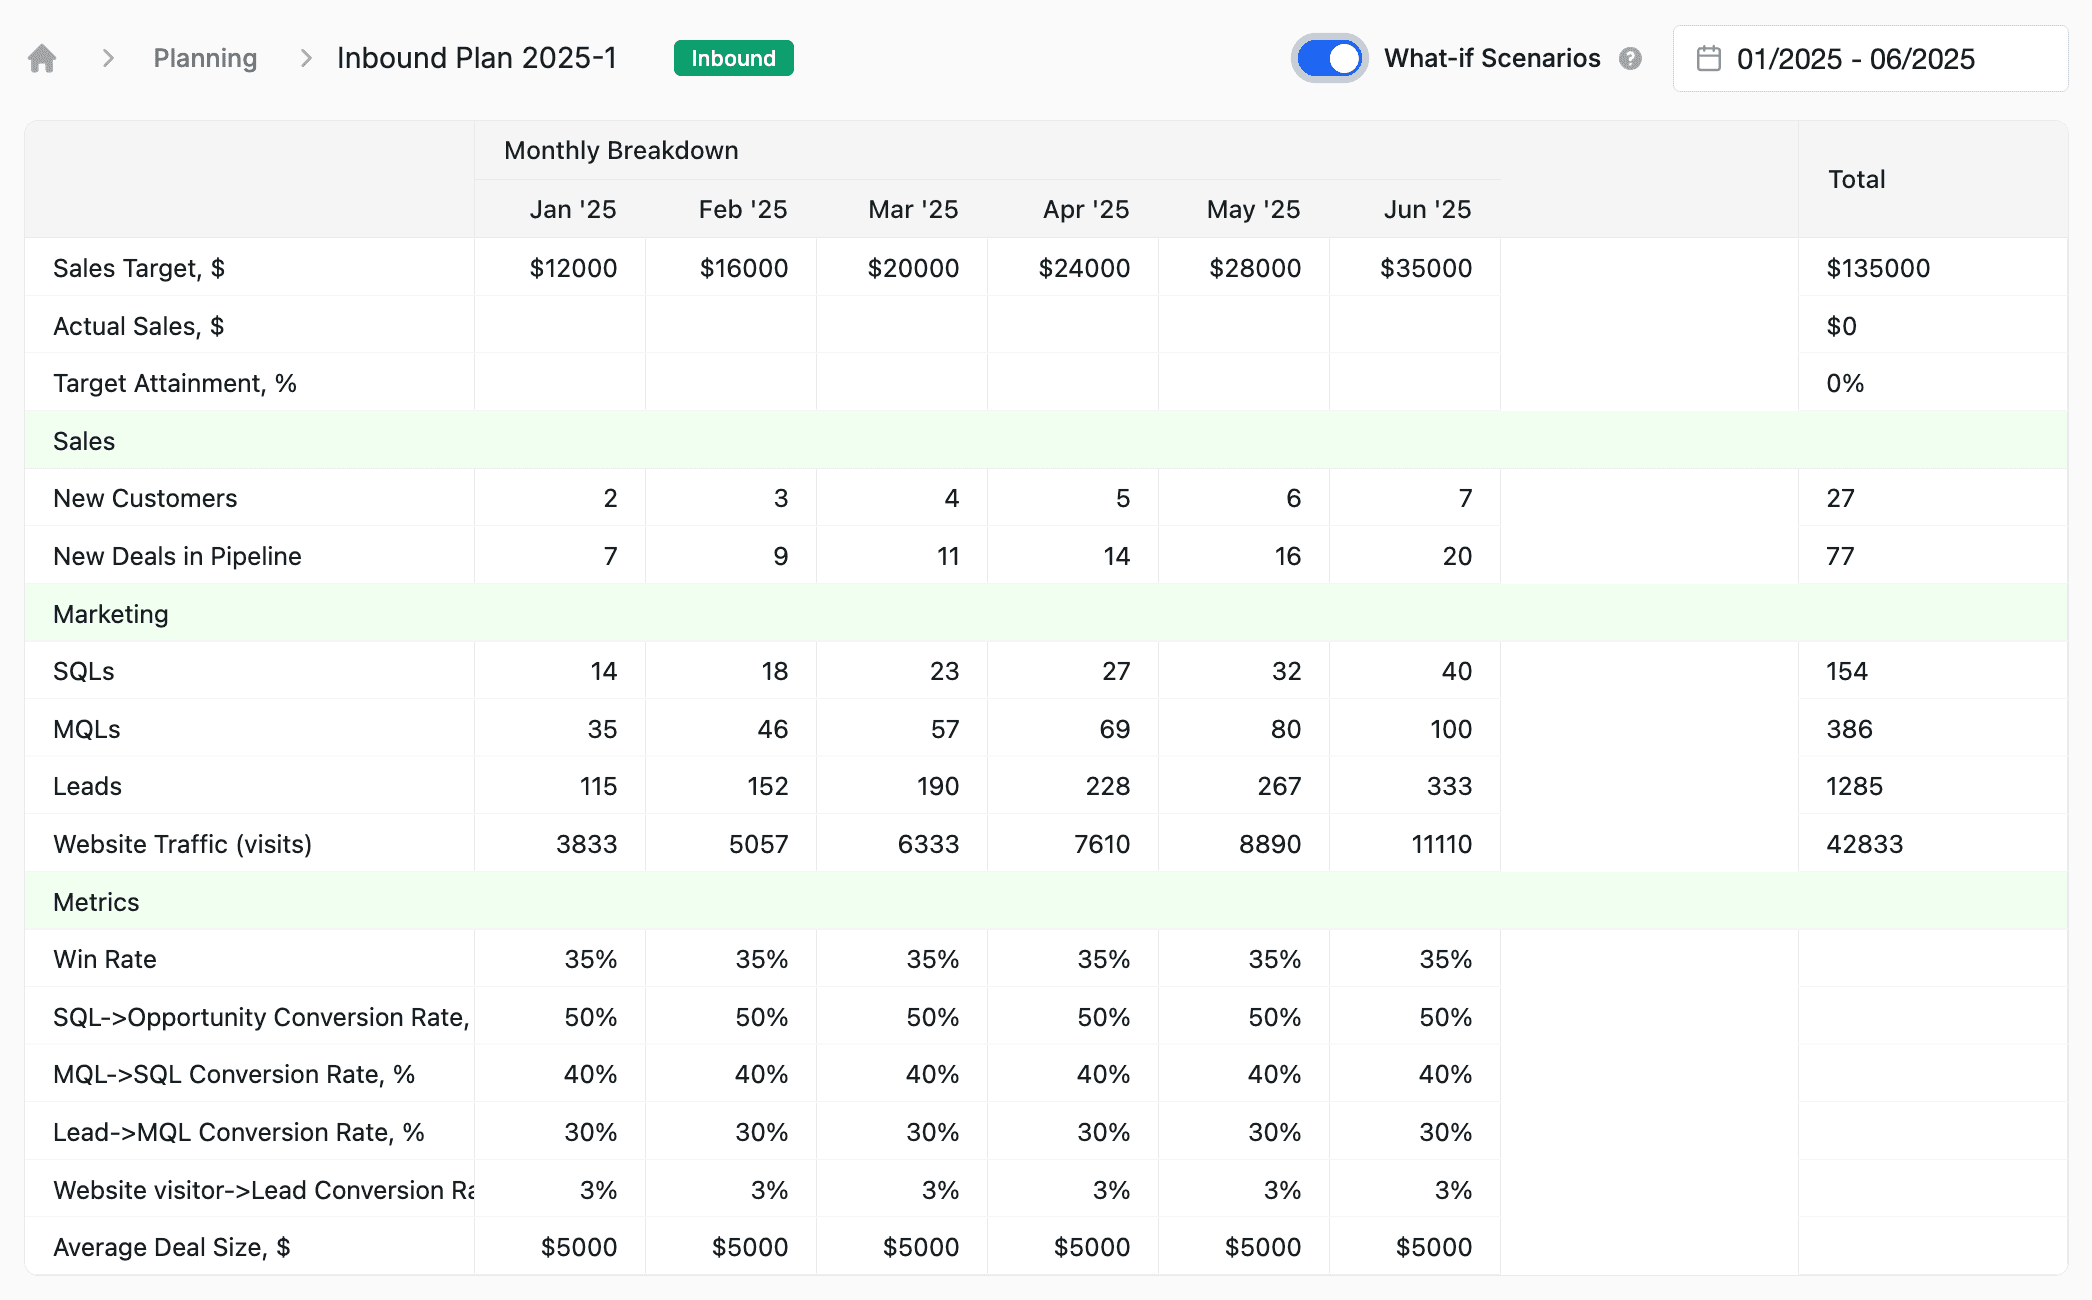Click the New Deals in Pipeline label
The image size is (2092, 1300).
(177, 556)
